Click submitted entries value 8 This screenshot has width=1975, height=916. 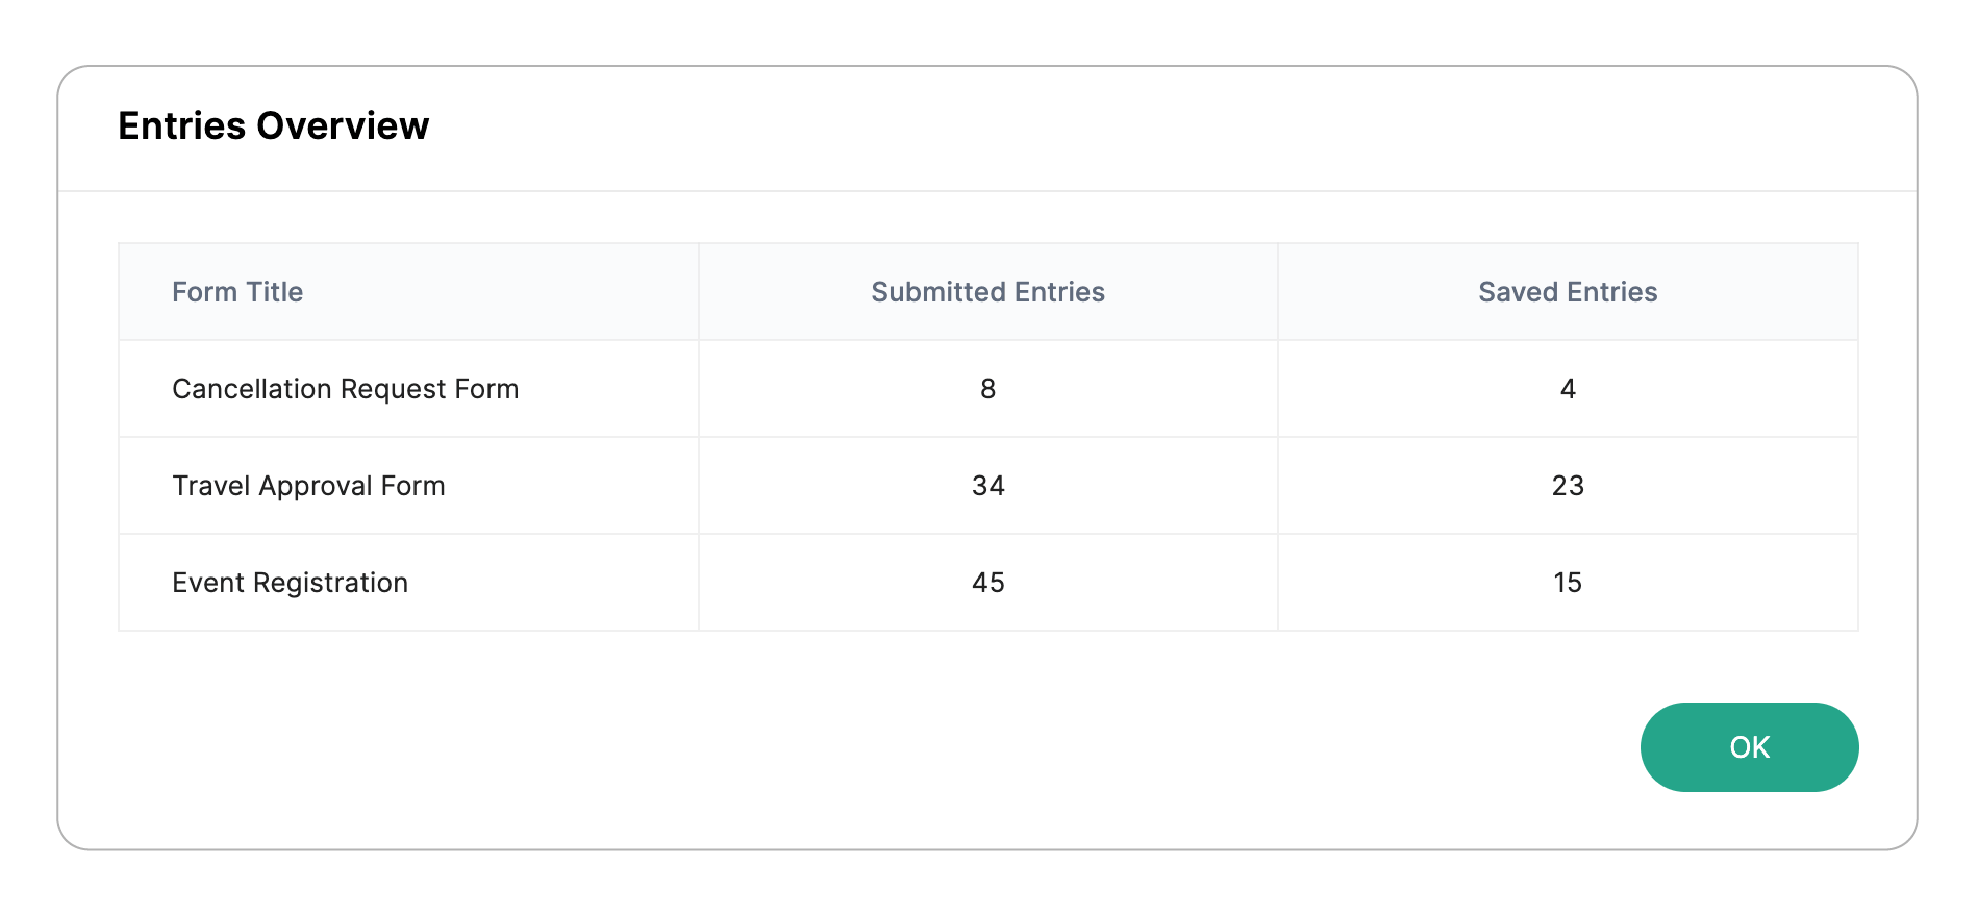pos(988,389)
